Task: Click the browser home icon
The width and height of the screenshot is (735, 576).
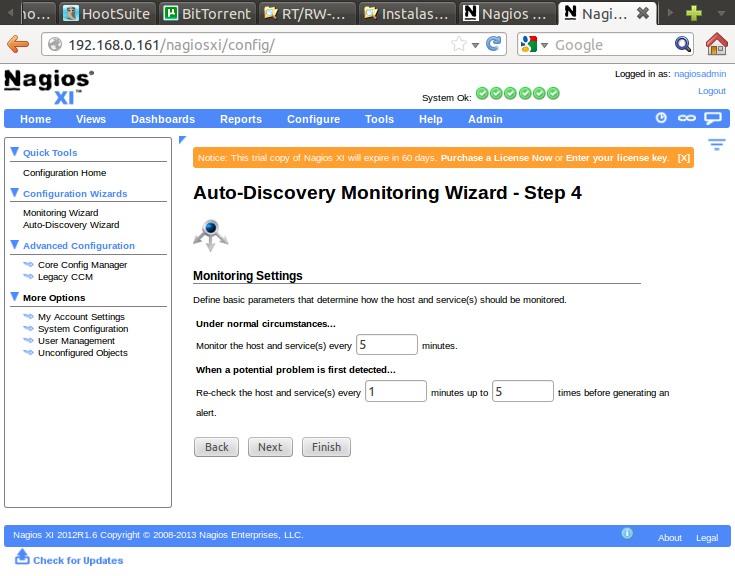Action: (x=716, y=44)
